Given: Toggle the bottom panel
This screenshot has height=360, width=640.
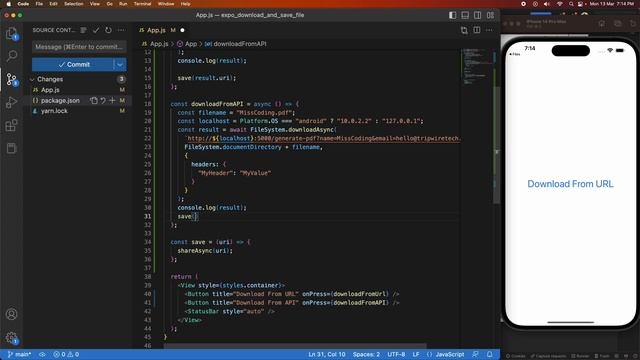Looking at the screenshot, I should pos(465,15).
